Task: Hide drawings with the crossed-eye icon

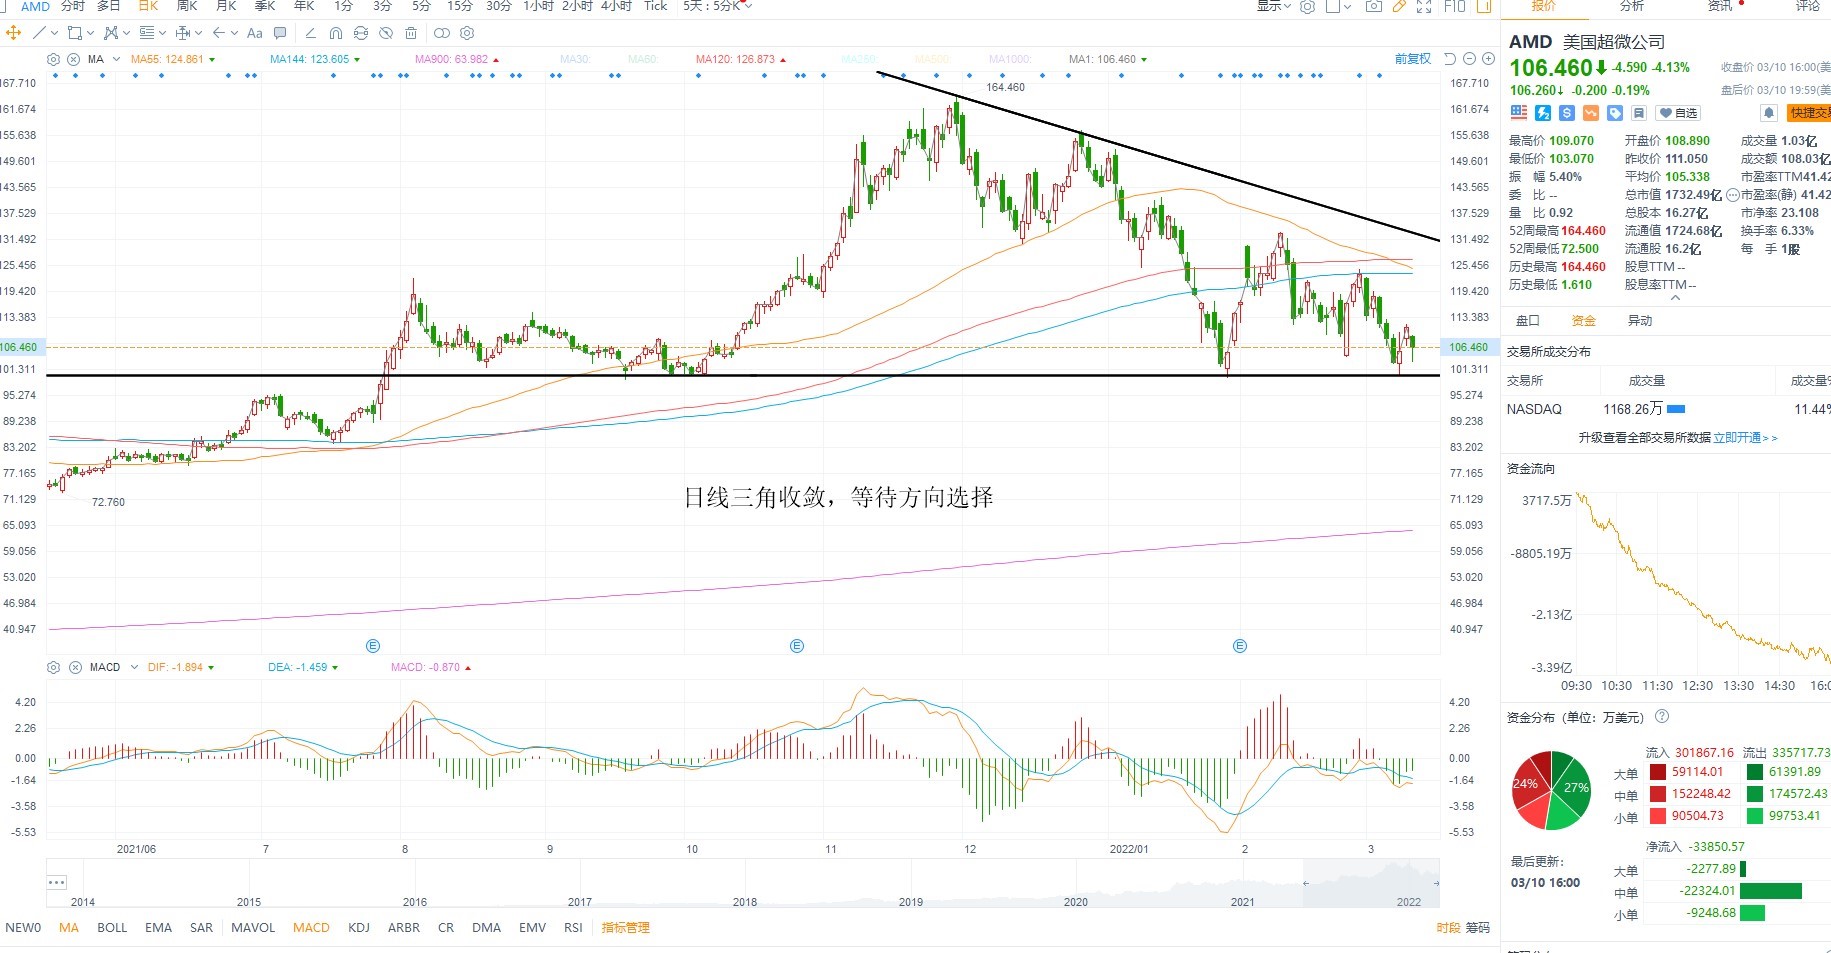Action: coord(386,33)
